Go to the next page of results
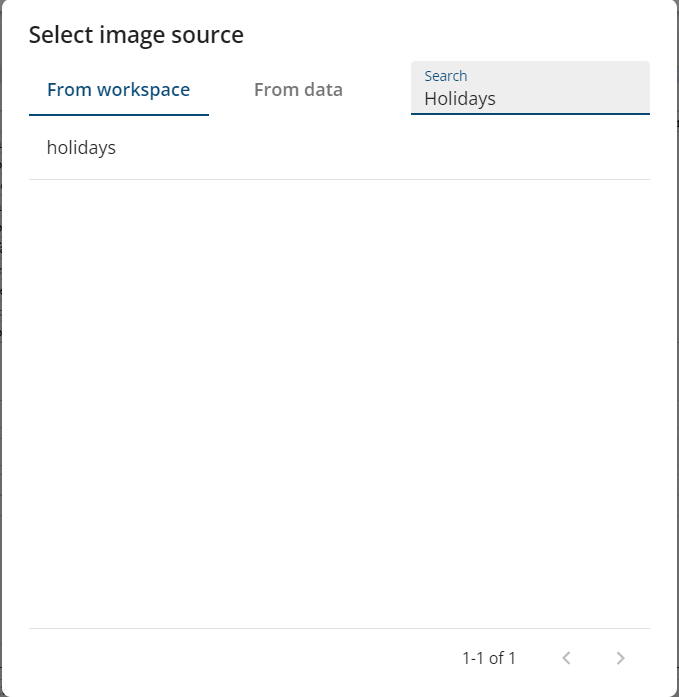Screen dimensions: 679x697 (x=620, y=658)
